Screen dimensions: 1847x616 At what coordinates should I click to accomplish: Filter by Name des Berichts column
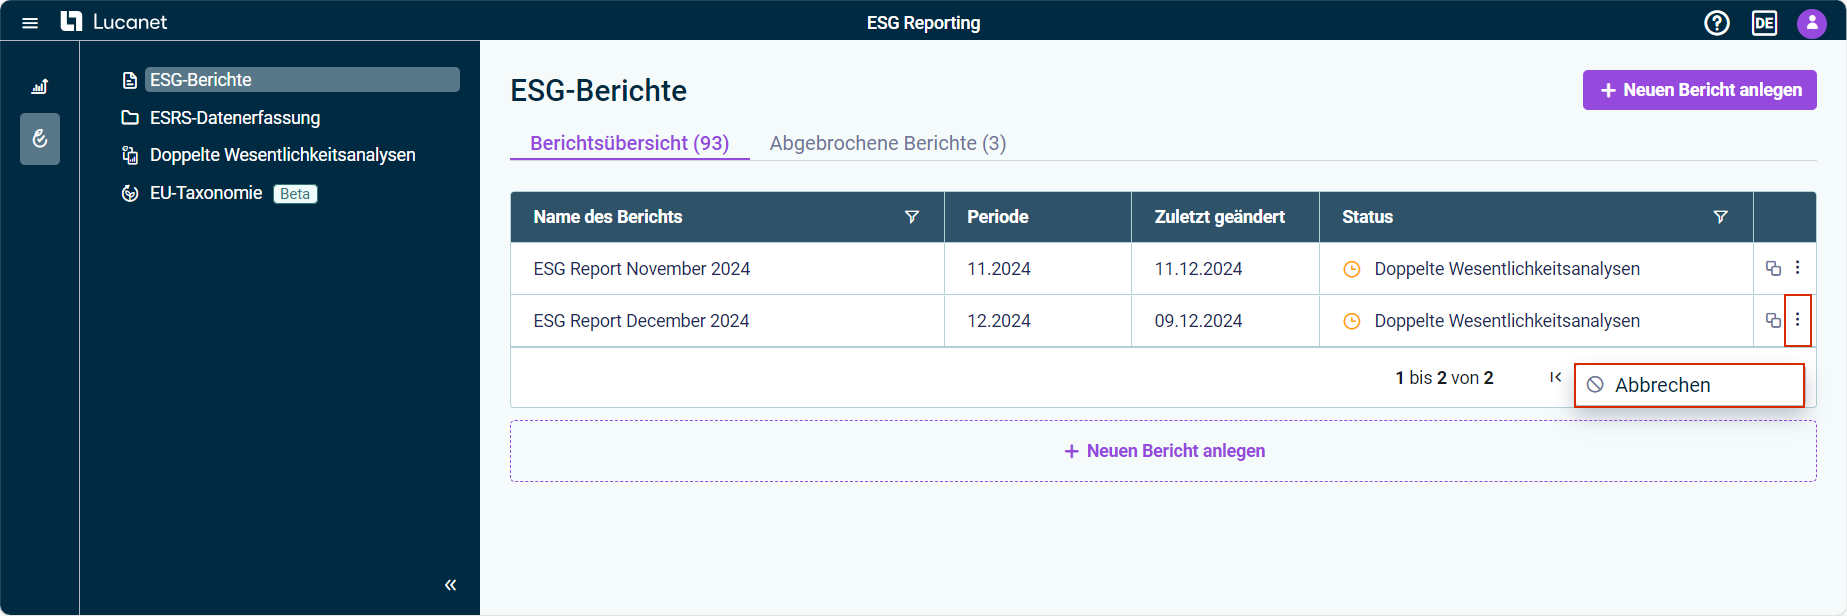tap(912, 217)
